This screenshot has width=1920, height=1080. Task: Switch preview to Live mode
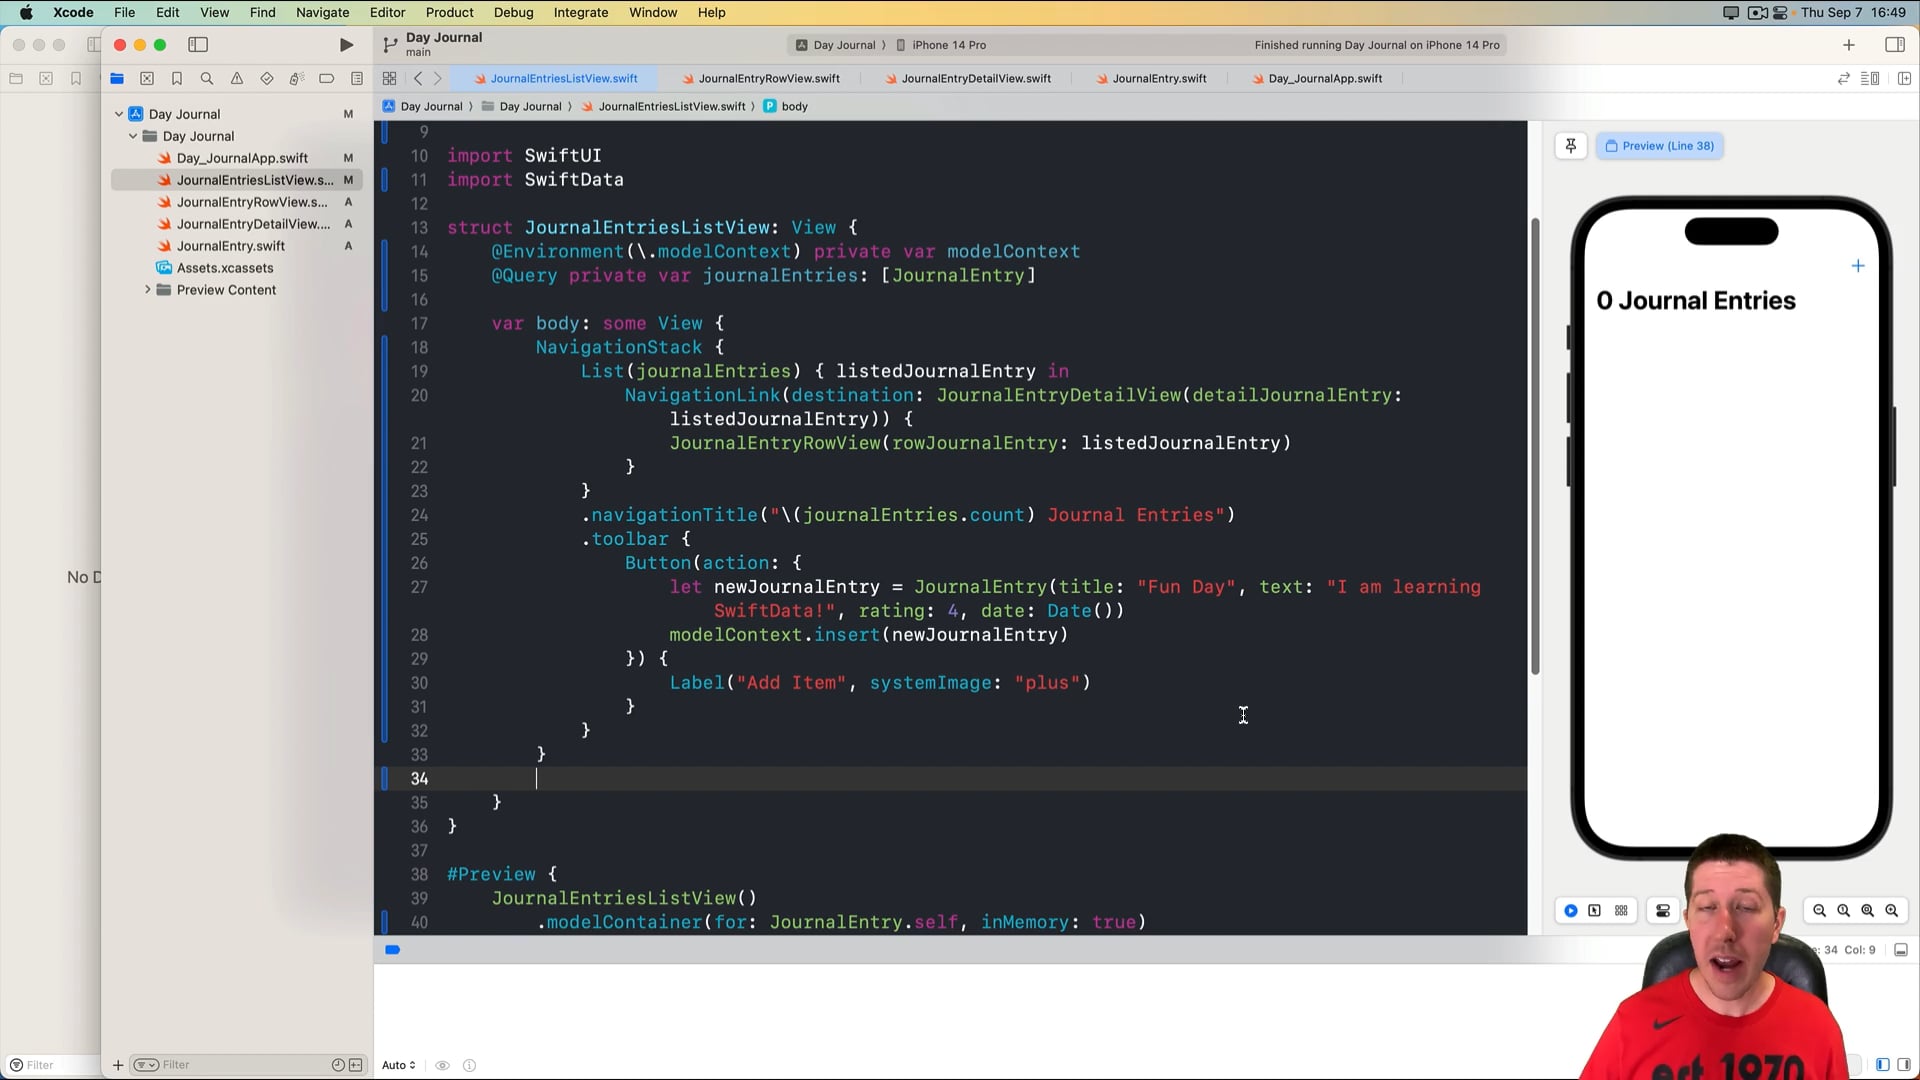click(1571, 911)
